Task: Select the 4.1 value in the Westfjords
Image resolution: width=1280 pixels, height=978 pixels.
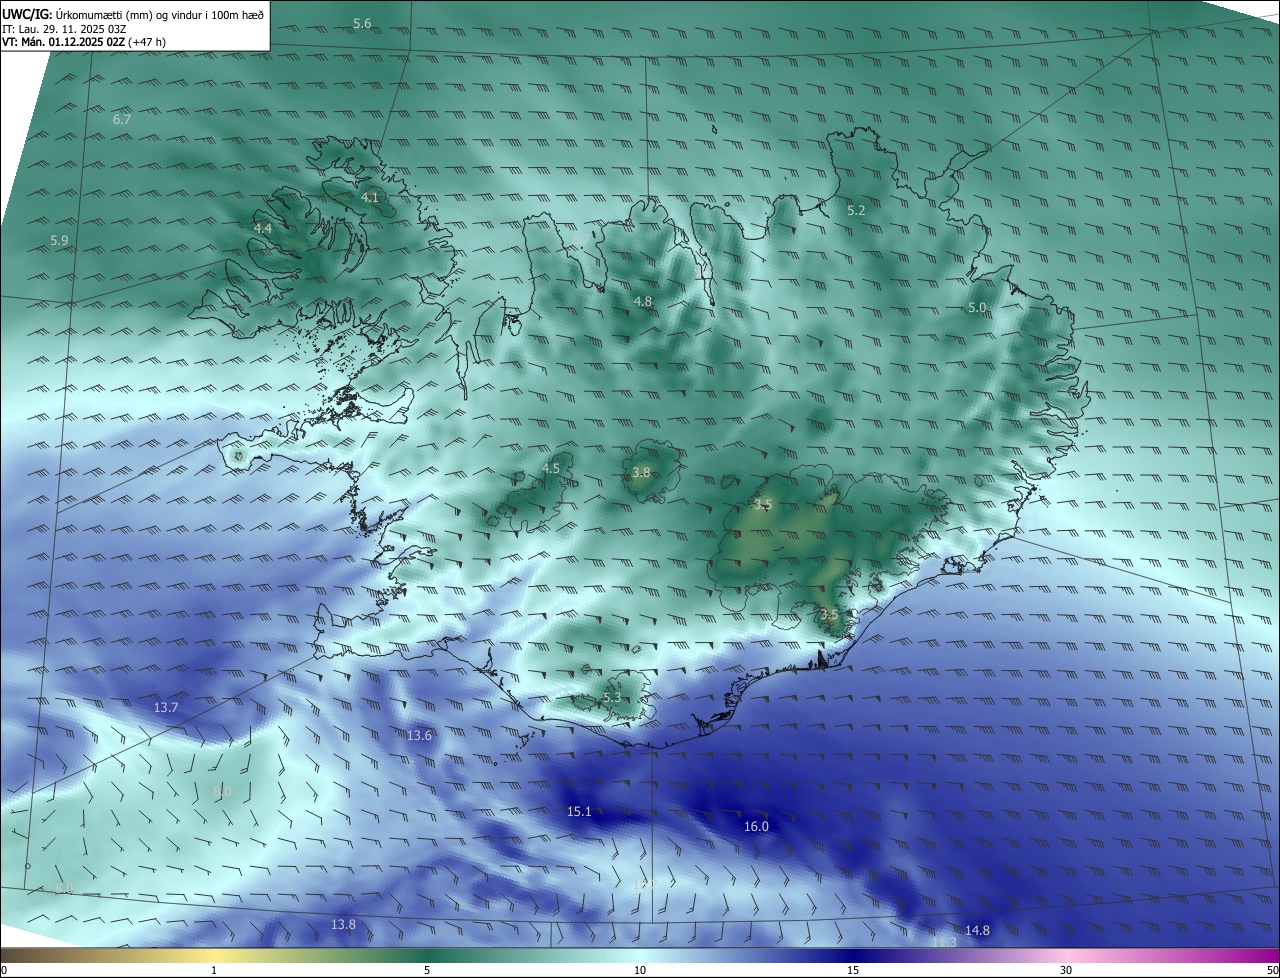Action: 370,198
